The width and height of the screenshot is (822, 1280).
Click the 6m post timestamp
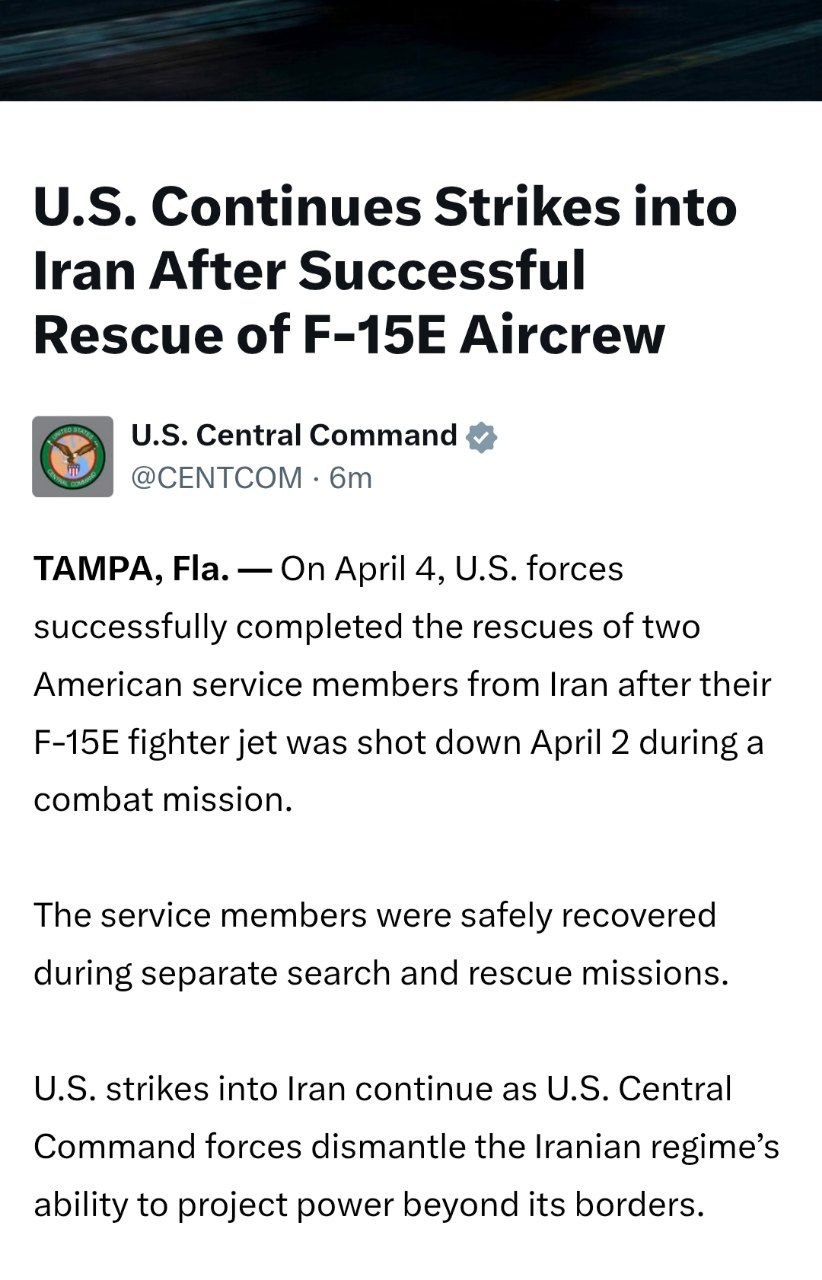point(350,478)
